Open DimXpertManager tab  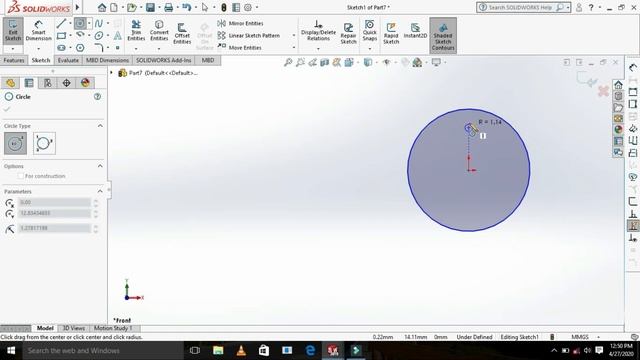point(67,83)
